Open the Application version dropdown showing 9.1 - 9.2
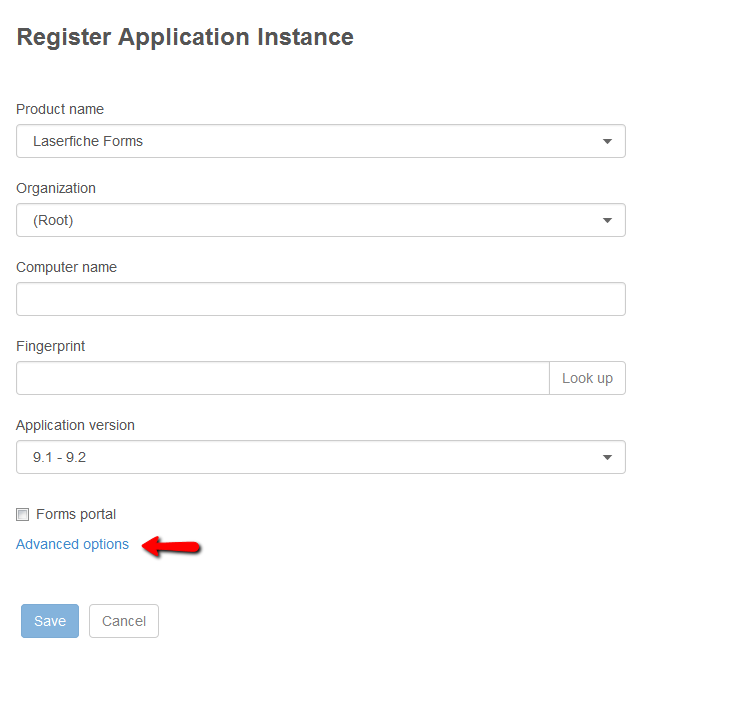This screenshot has width=744, height=708. 321,457
